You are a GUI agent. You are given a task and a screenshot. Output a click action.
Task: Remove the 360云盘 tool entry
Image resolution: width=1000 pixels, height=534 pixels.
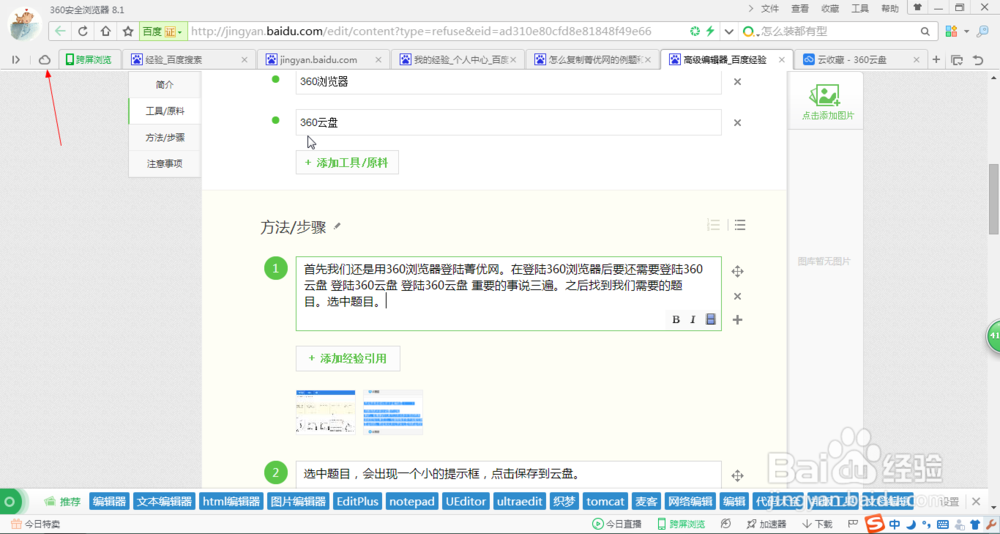(x=737, y=122)
